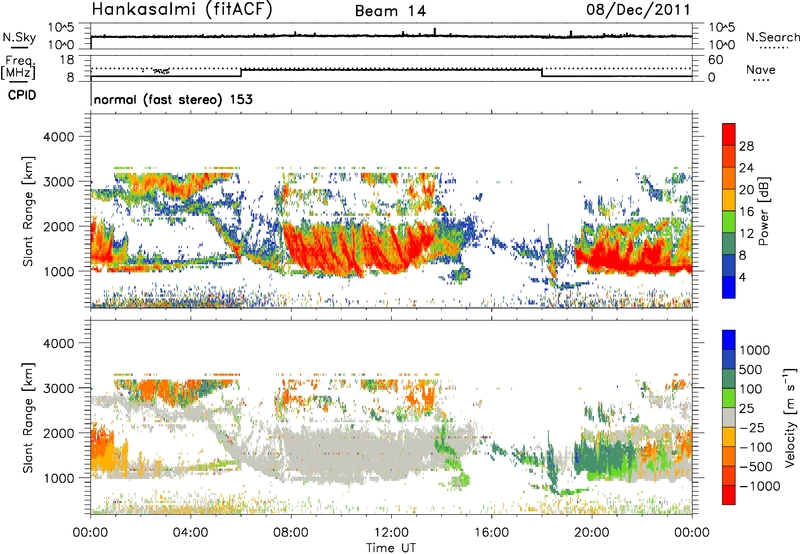Pick the yellow-orange -25 to -100 velocity swatch
Image resolution: width=800 pixels, height=554 pixels.
(x=729, y=437)
